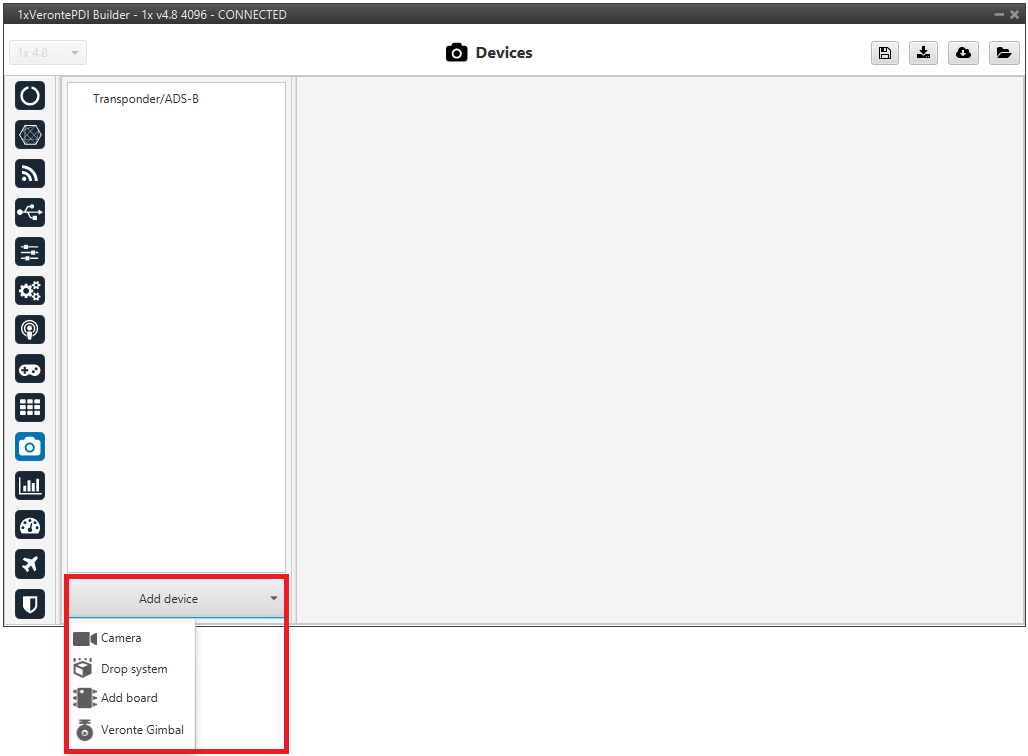Open the sliders settings sidebar icon

tap(30, 251)
